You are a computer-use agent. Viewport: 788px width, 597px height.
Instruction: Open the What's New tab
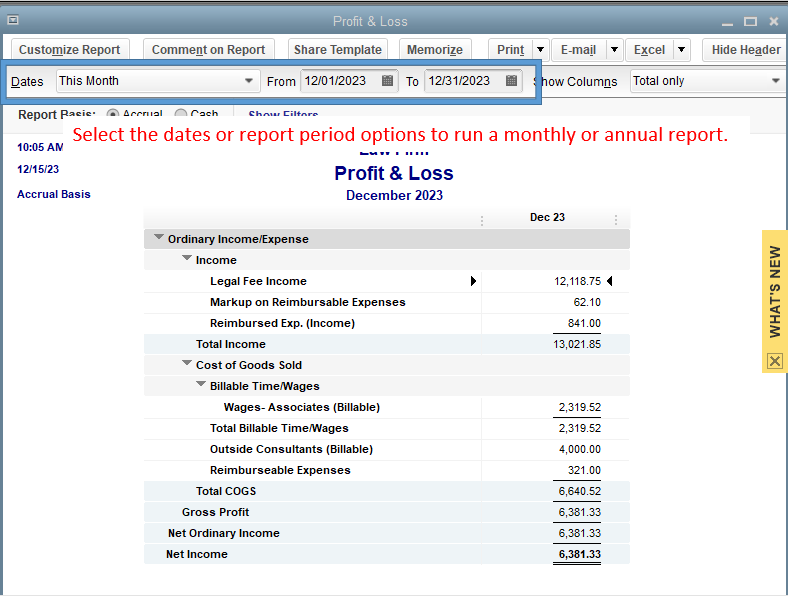click(x=775, y=292)
